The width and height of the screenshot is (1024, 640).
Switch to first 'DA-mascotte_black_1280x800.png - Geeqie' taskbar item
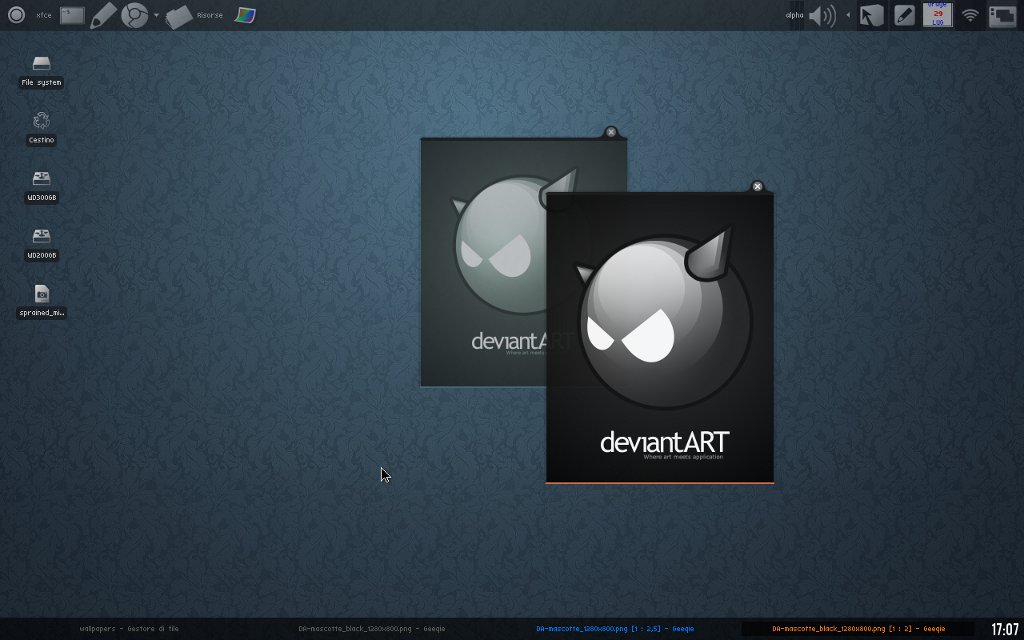pos(372,629)
